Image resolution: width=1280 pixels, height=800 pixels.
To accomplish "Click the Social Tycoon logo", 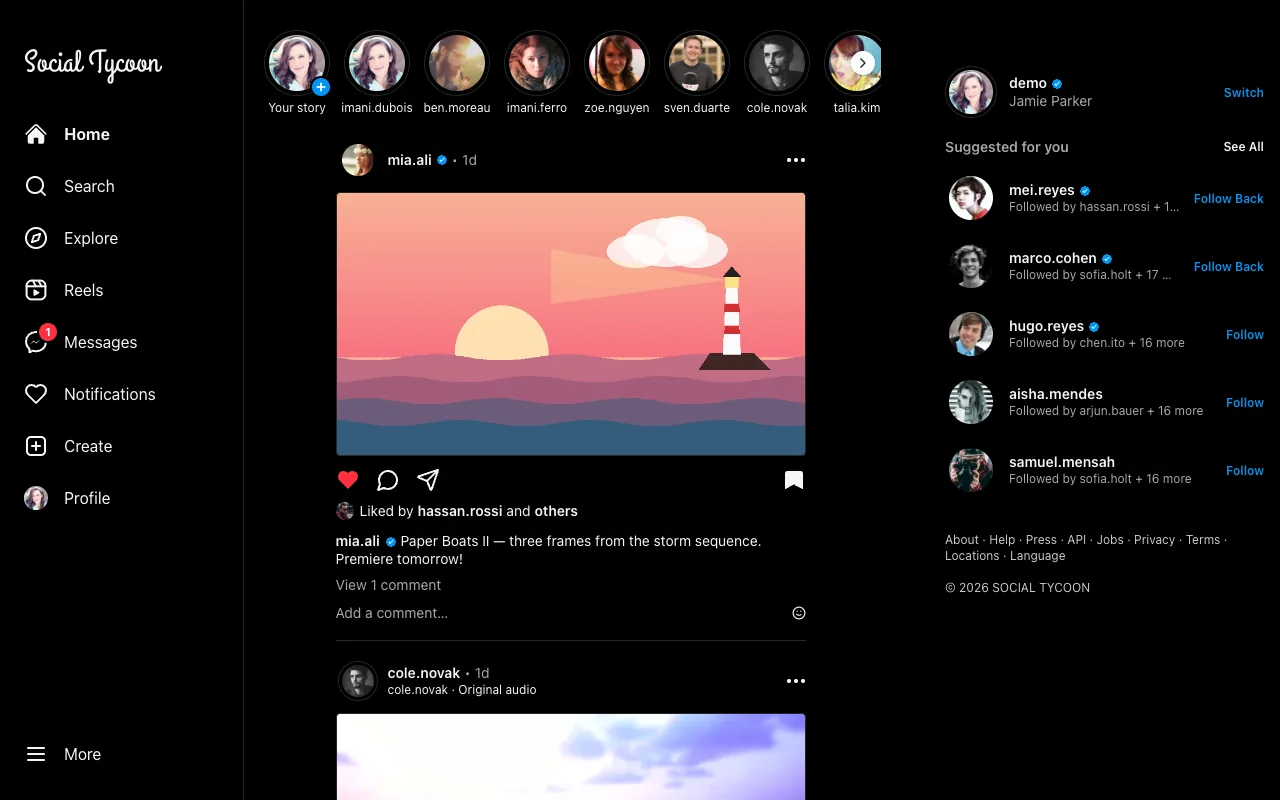I will click(93, 64).
